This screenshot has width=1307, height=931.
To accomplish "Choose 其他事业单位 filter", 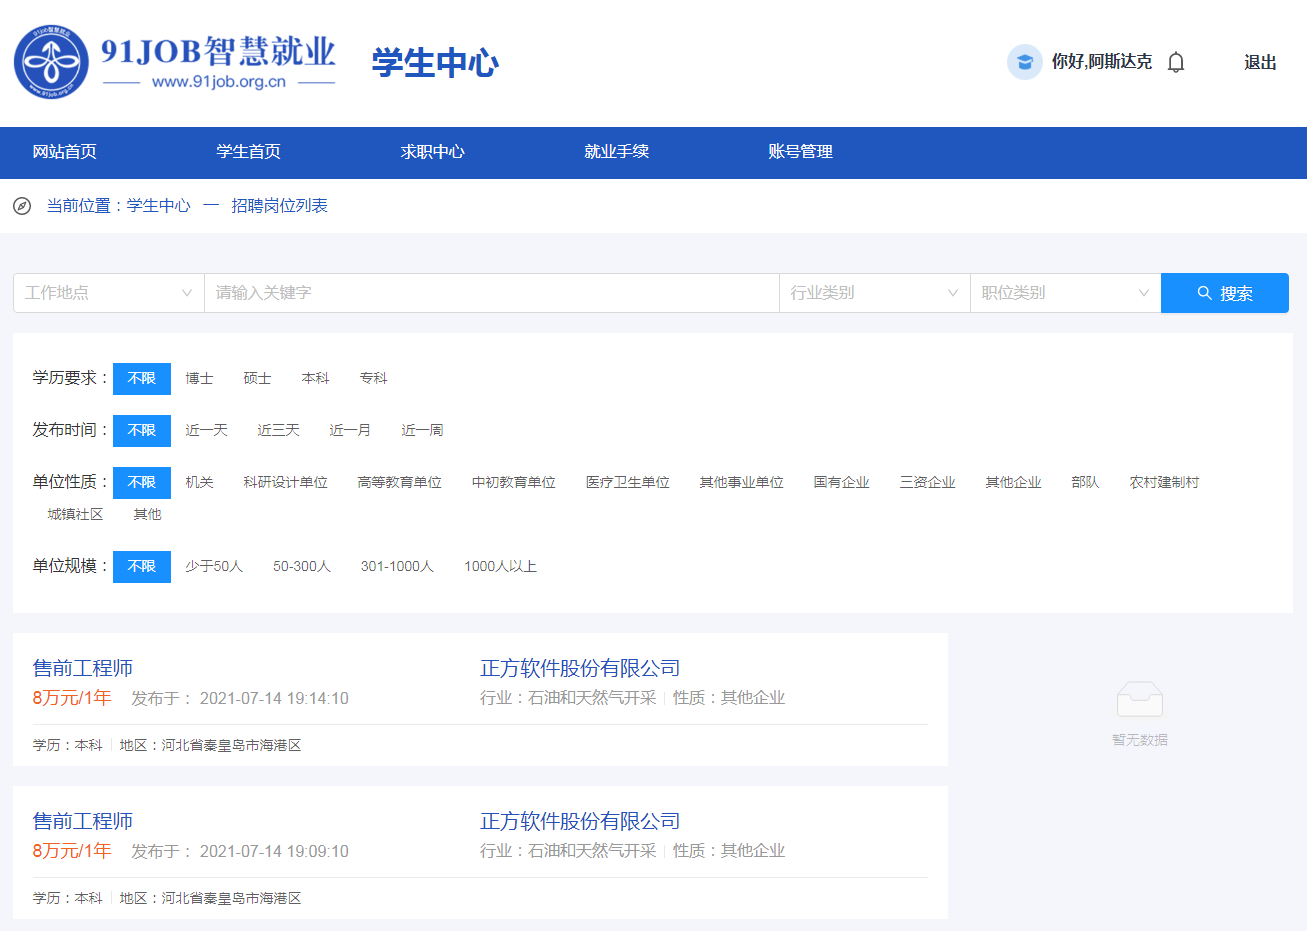I will (741, 483).
